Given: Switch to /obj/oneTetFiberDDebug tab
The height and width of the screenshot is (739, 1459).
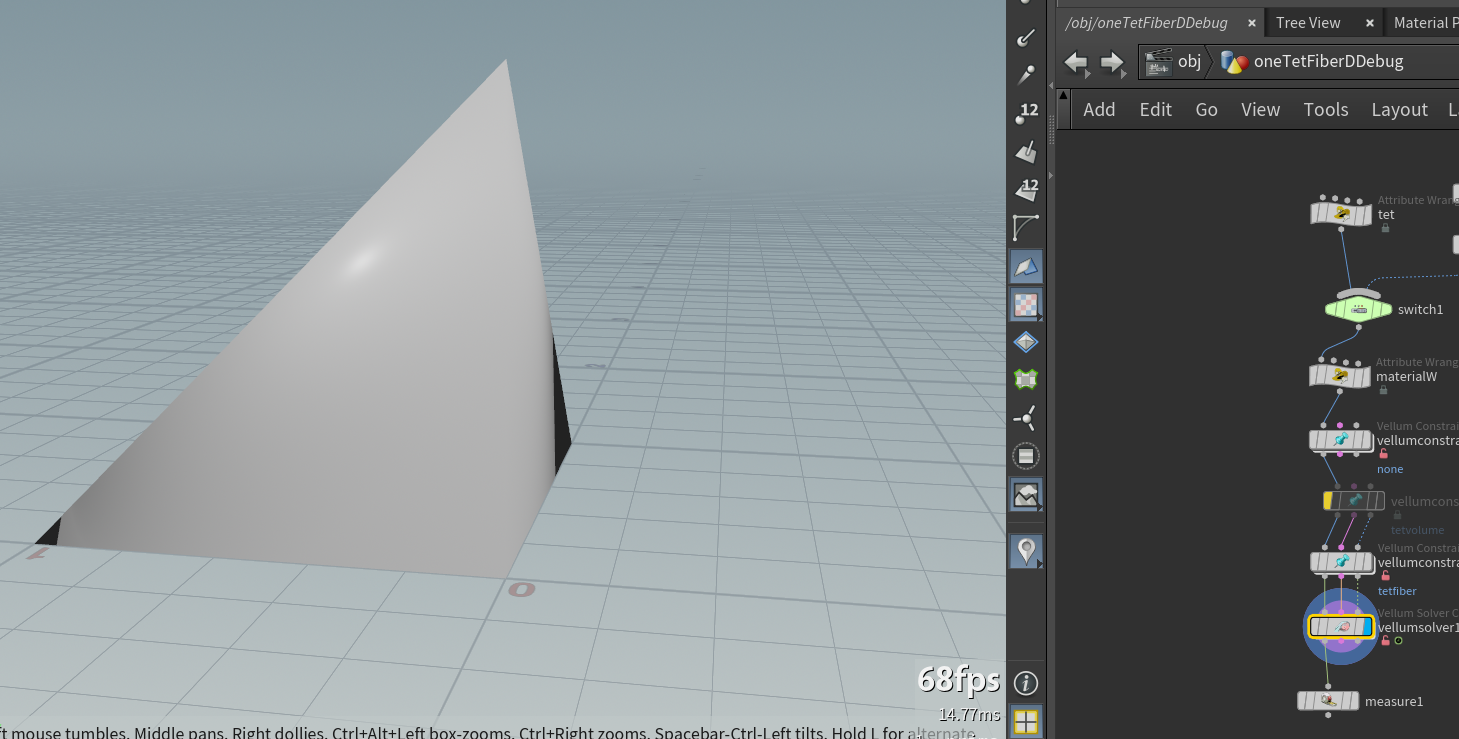Looking at the screenshot, I should click(1146, 23).
